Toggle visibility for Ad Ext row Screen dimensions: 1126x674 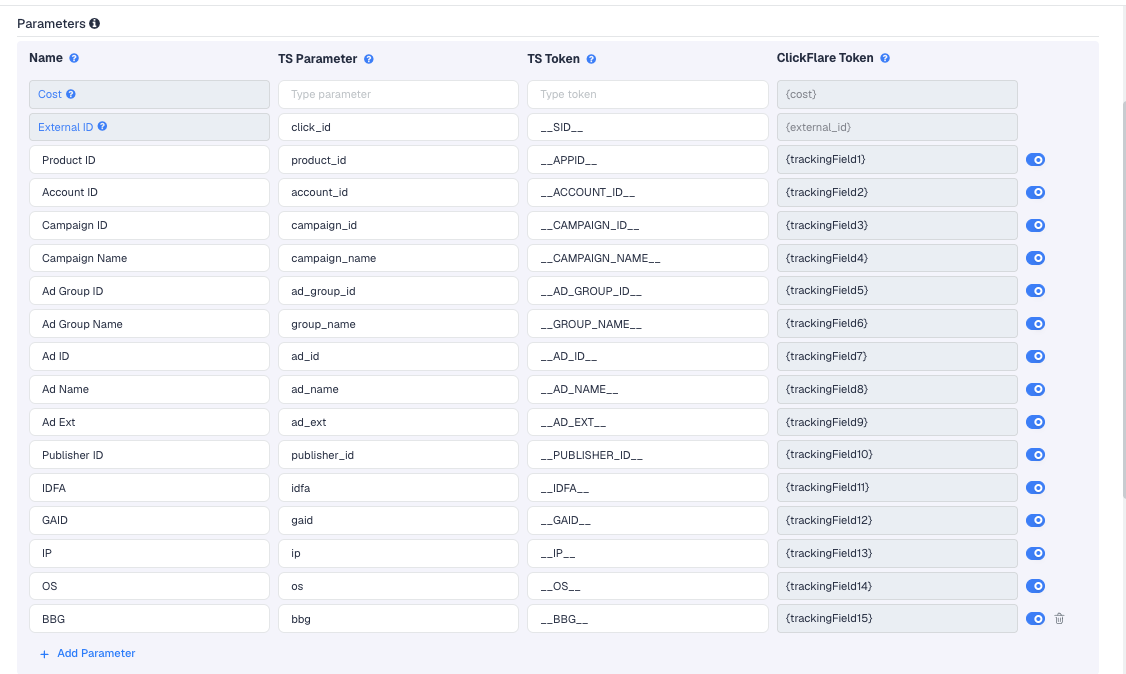point(1035,422)
